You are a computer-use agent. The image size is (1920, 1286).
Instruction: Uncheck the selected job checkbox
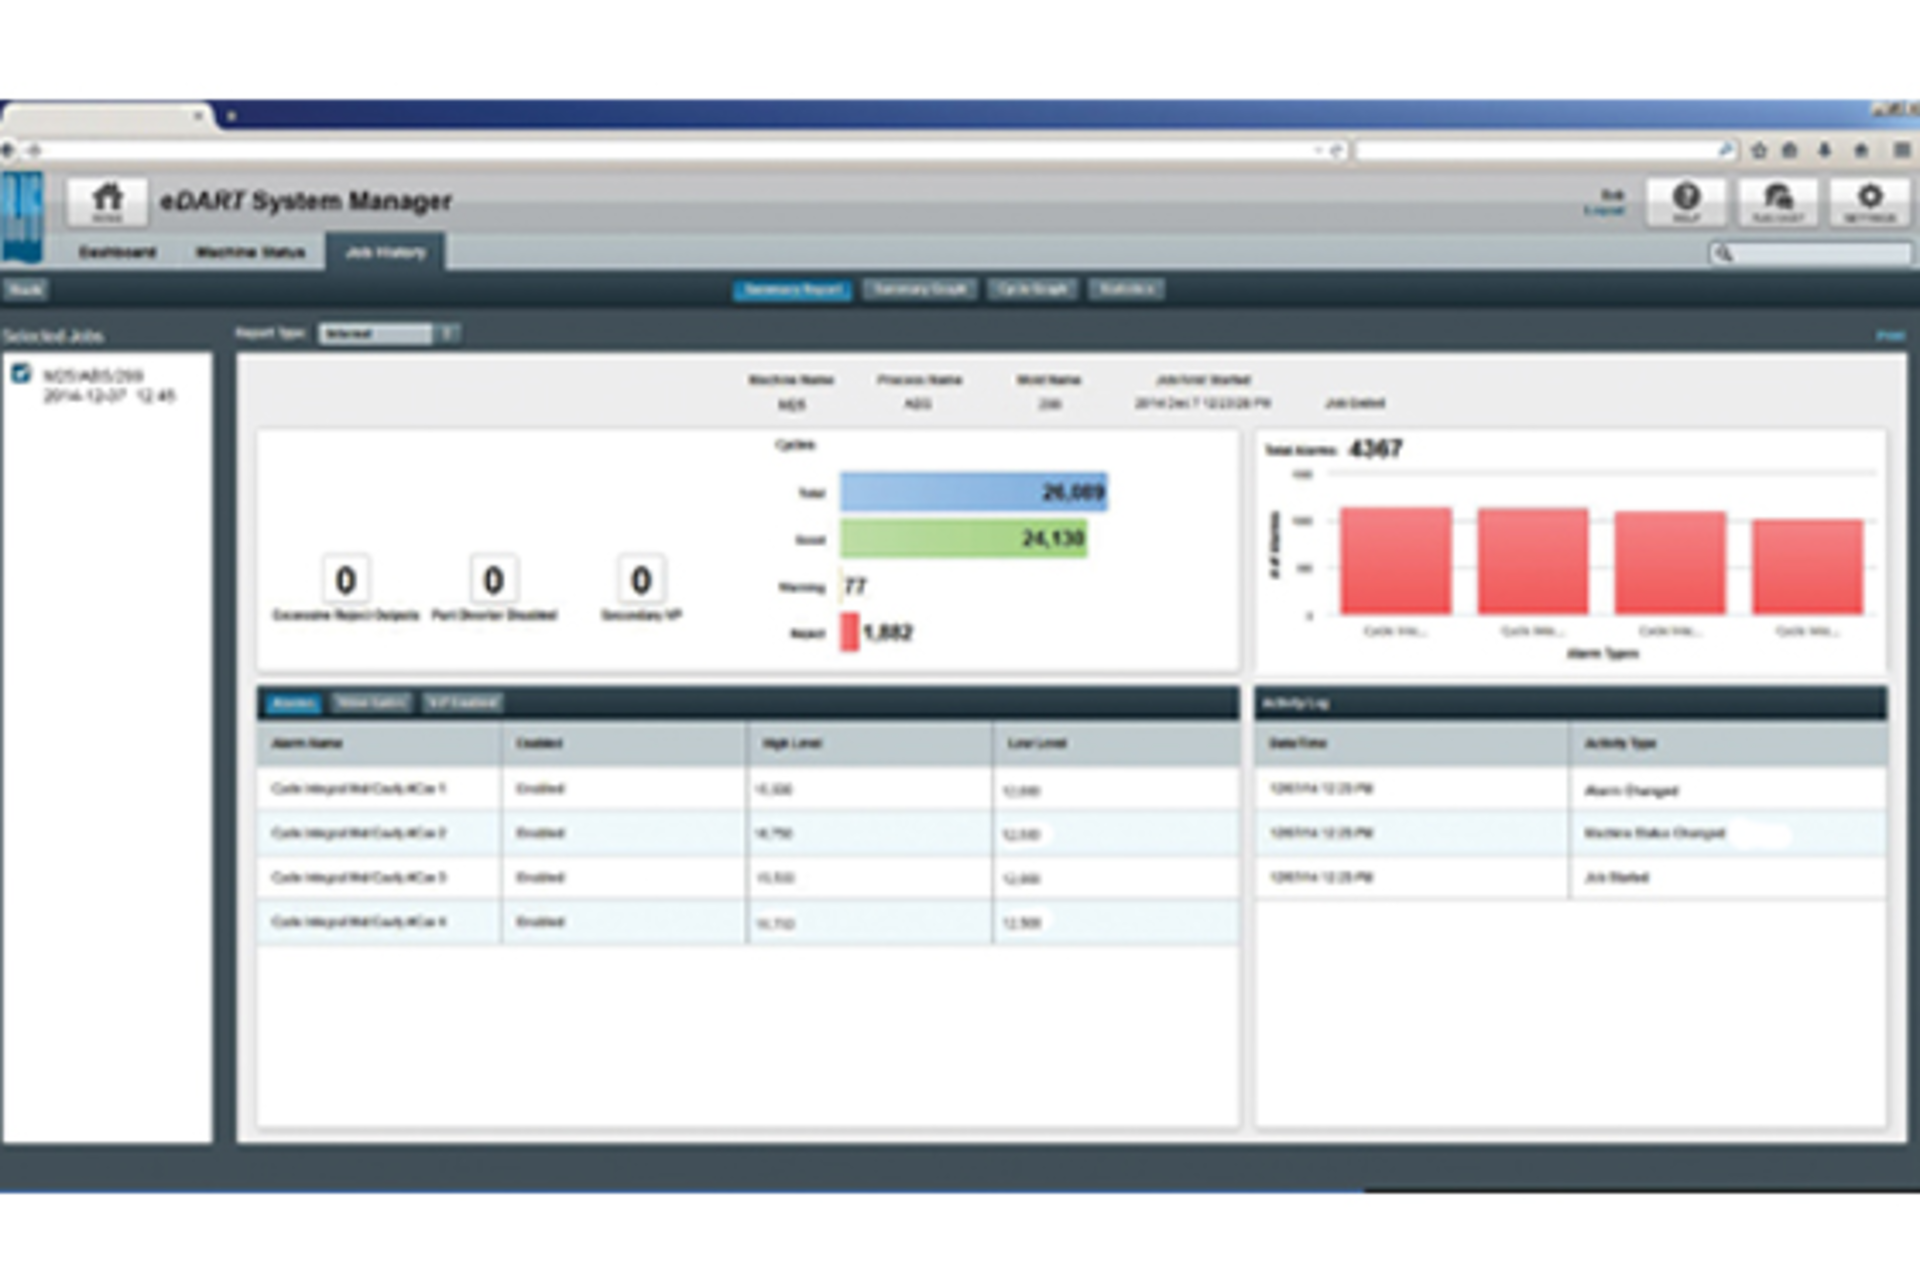click(x=21, y=374)
